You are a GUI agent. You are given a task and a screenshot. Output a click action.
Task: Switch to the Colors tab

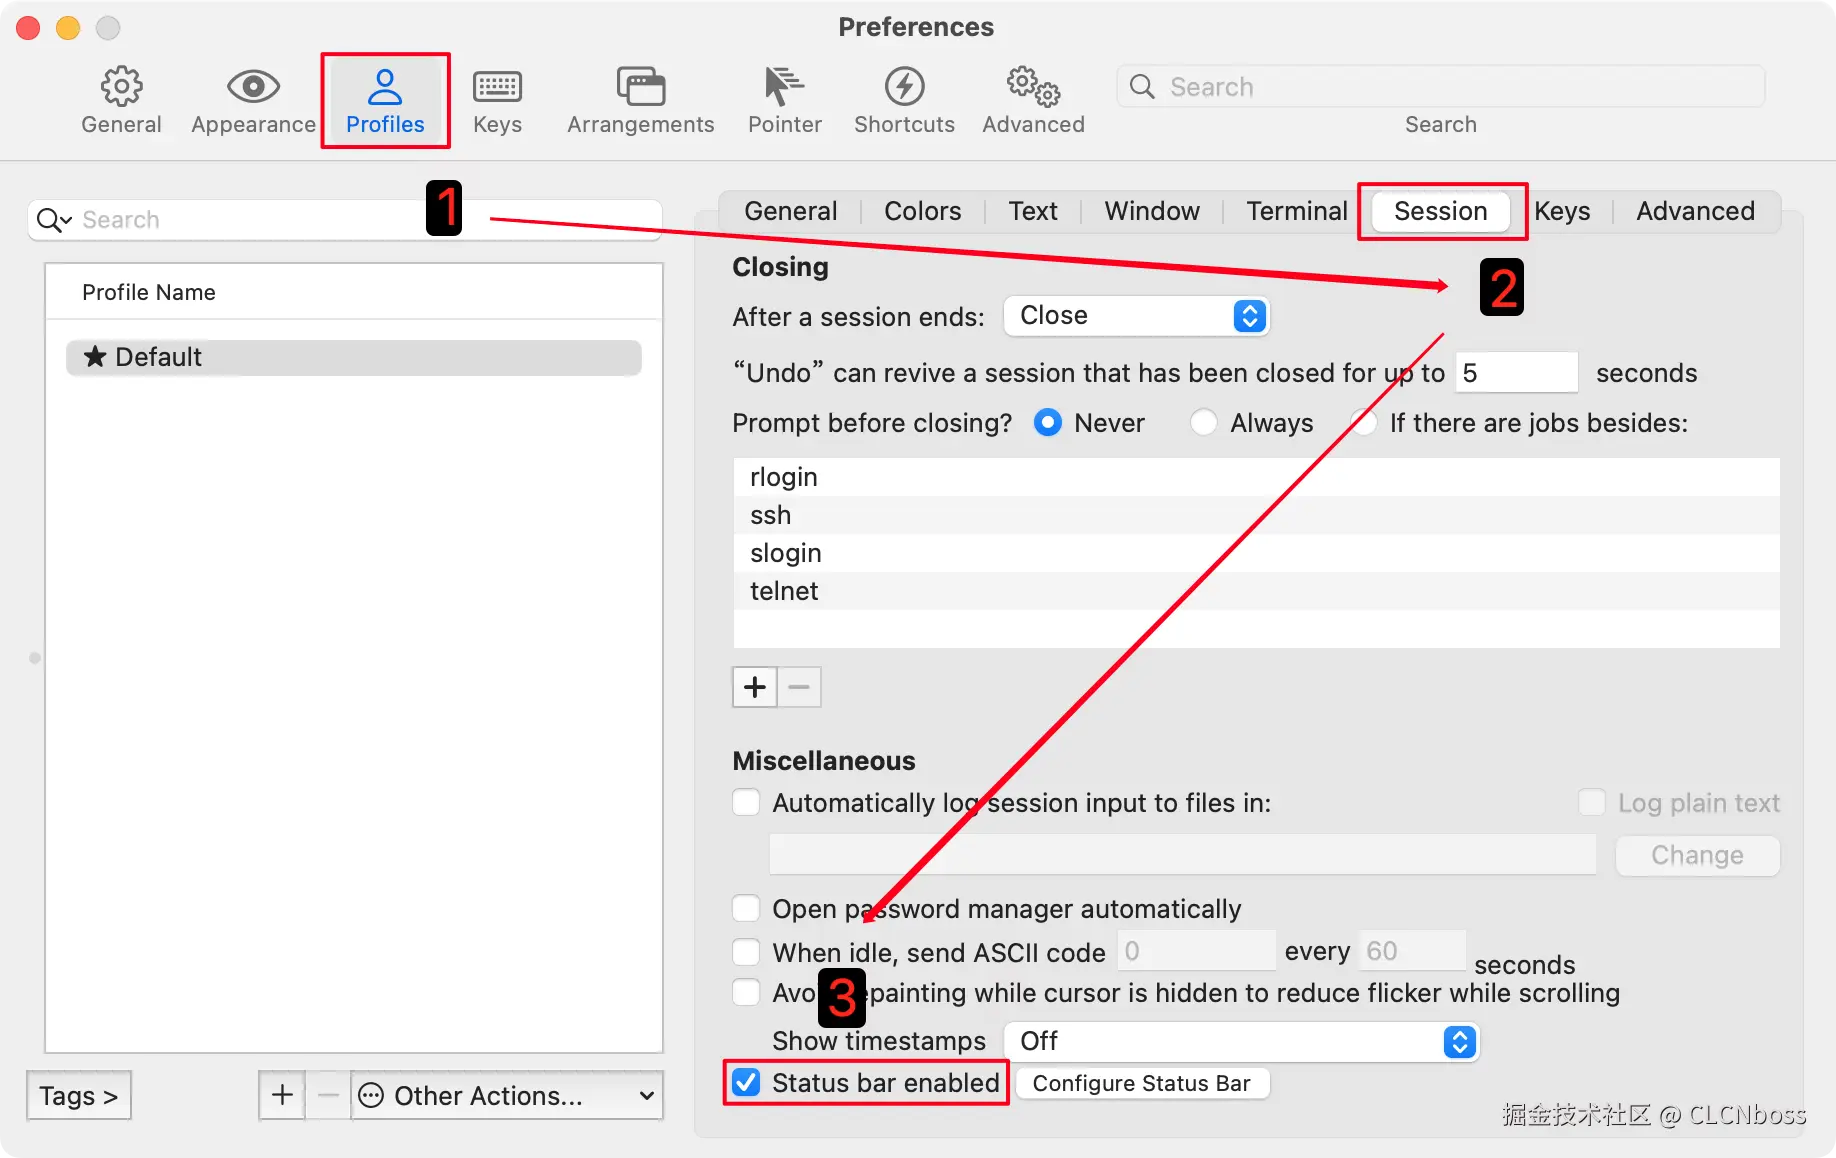(x=922, y=211)
